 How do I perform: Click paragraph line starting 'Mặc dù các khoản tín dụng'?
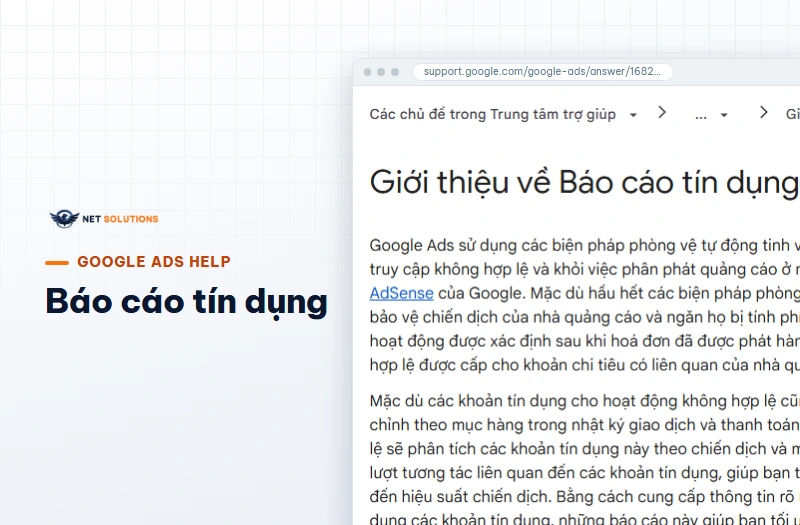pyautogui.click(x=584, y=401)
